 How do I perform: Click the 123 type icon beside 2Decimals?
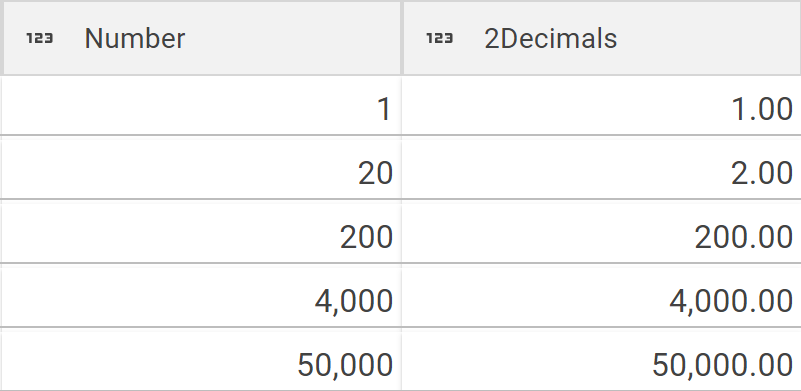click(x=440, y=38)
